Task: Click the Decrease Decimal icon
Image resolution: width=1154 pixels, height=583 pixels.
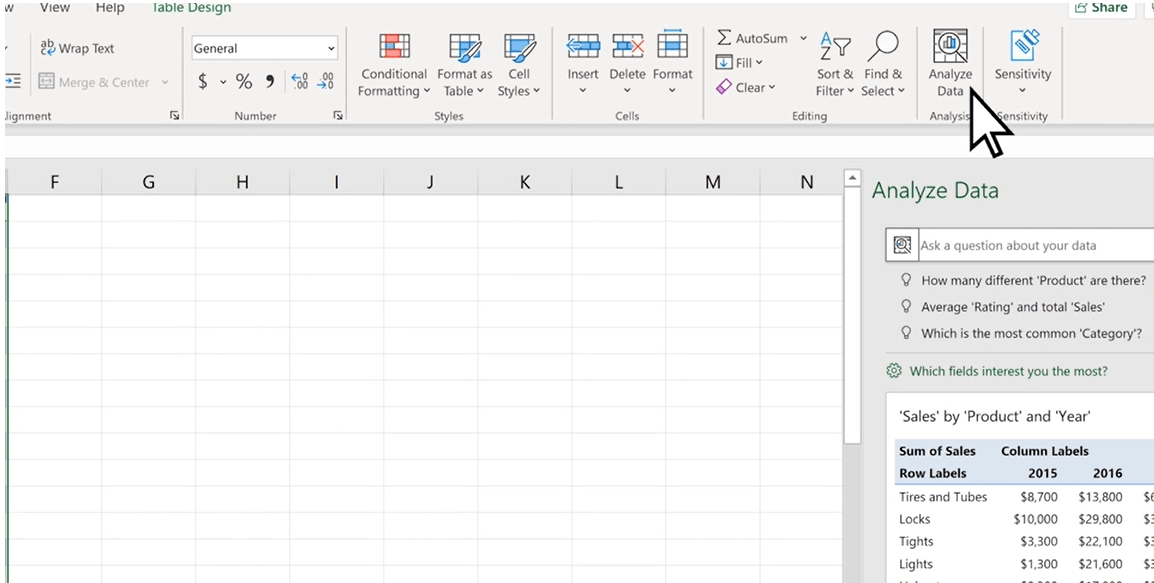Action: (x=325, y=82)
